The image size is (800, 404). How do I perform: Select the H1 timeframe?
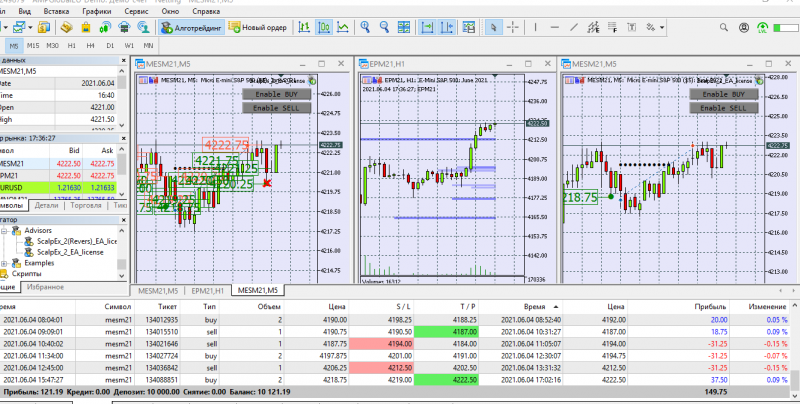tap(71, 46)
